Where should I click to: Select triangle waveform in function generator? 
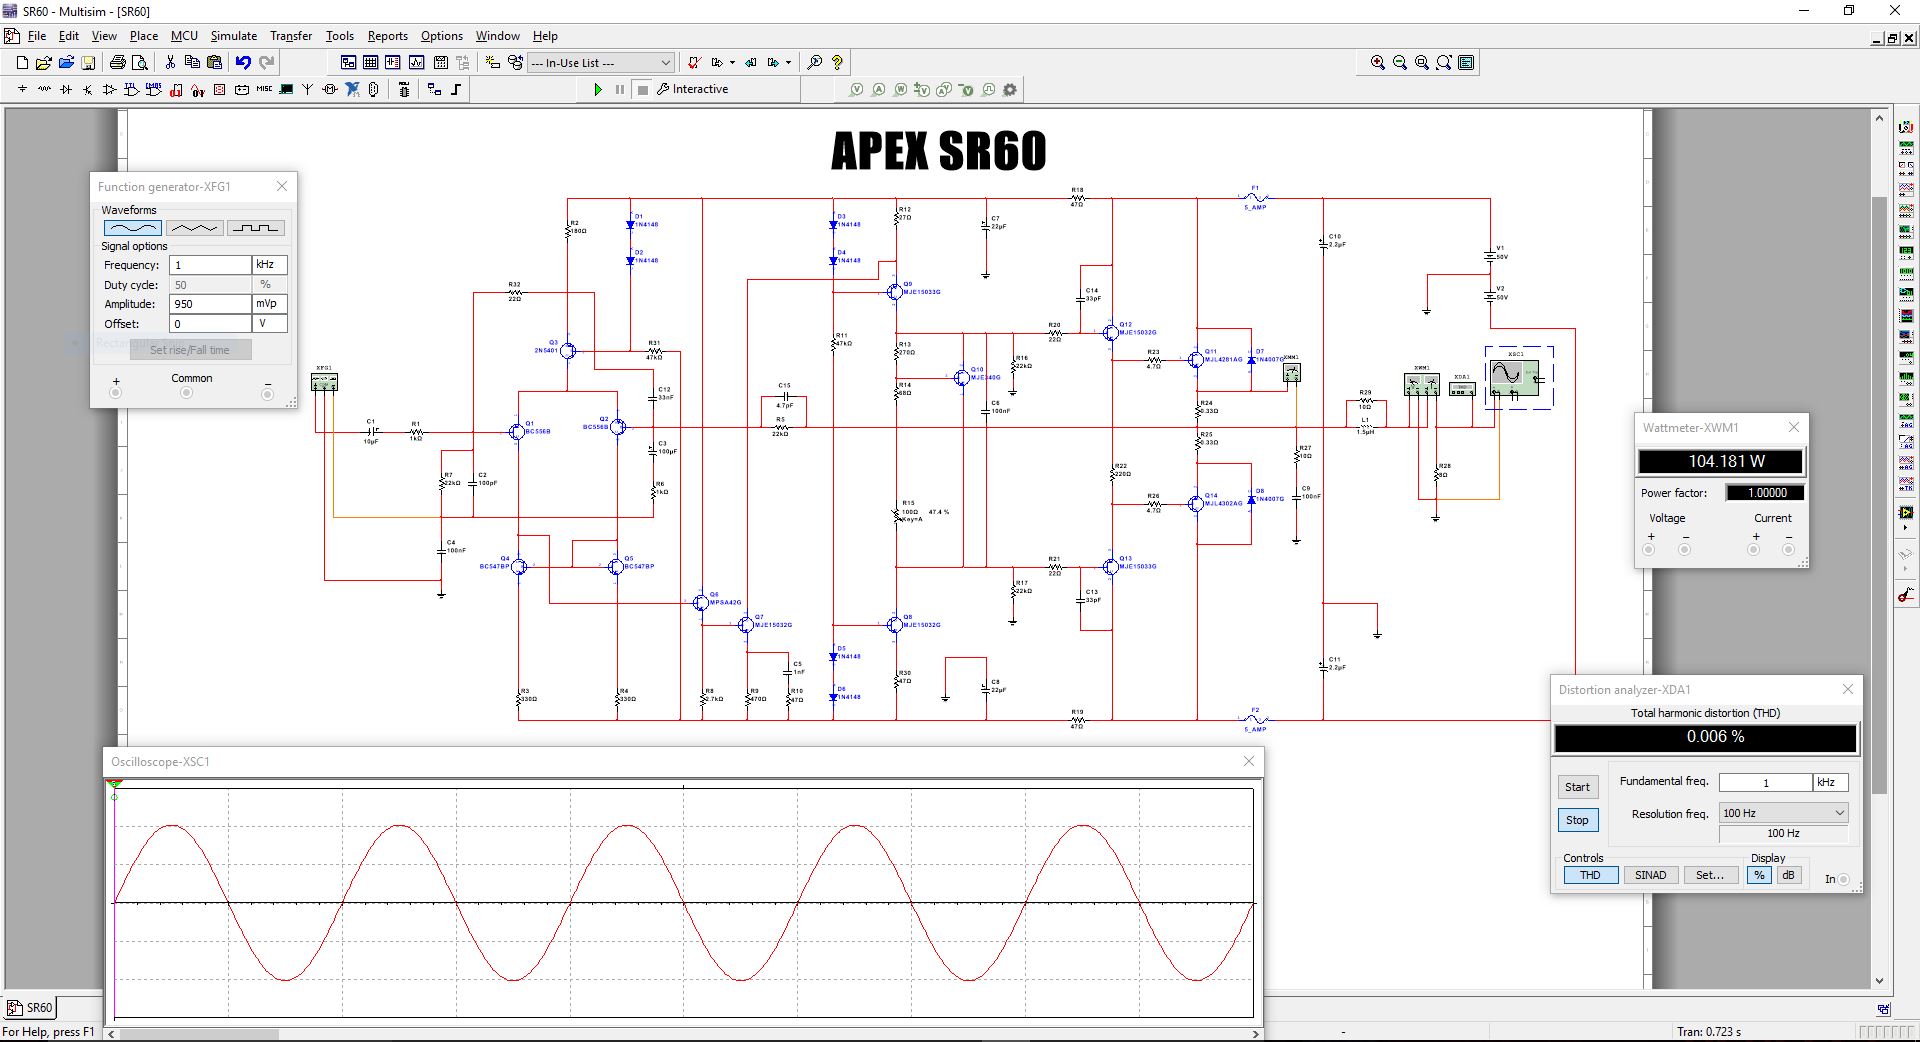click(x=194, y=228)
